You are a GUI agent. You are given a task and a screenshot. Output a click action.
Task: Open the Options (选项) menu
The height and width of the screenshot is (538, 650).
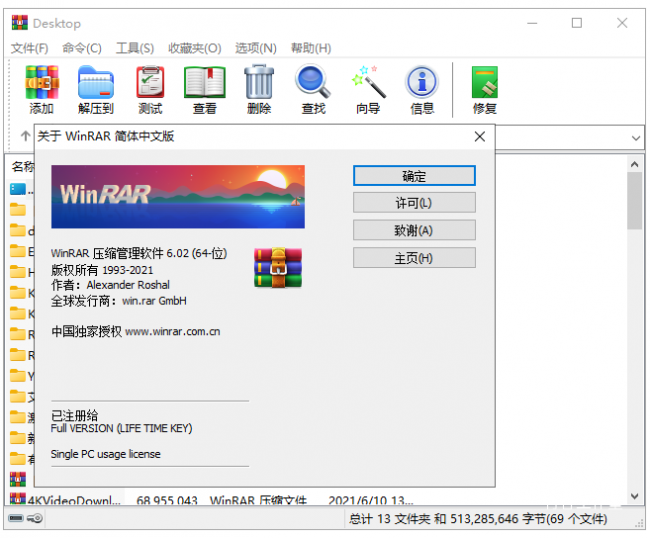[256, 48]
